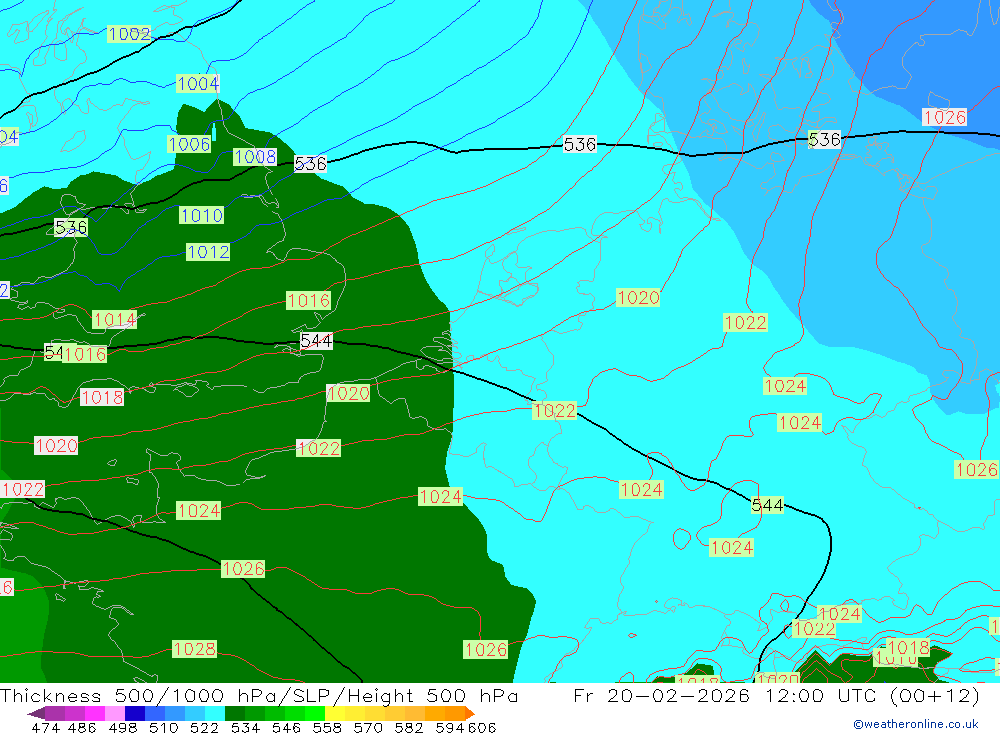1000x733 pixels.
Task: Click legend value 546
Action: click(x=286, y=727)
